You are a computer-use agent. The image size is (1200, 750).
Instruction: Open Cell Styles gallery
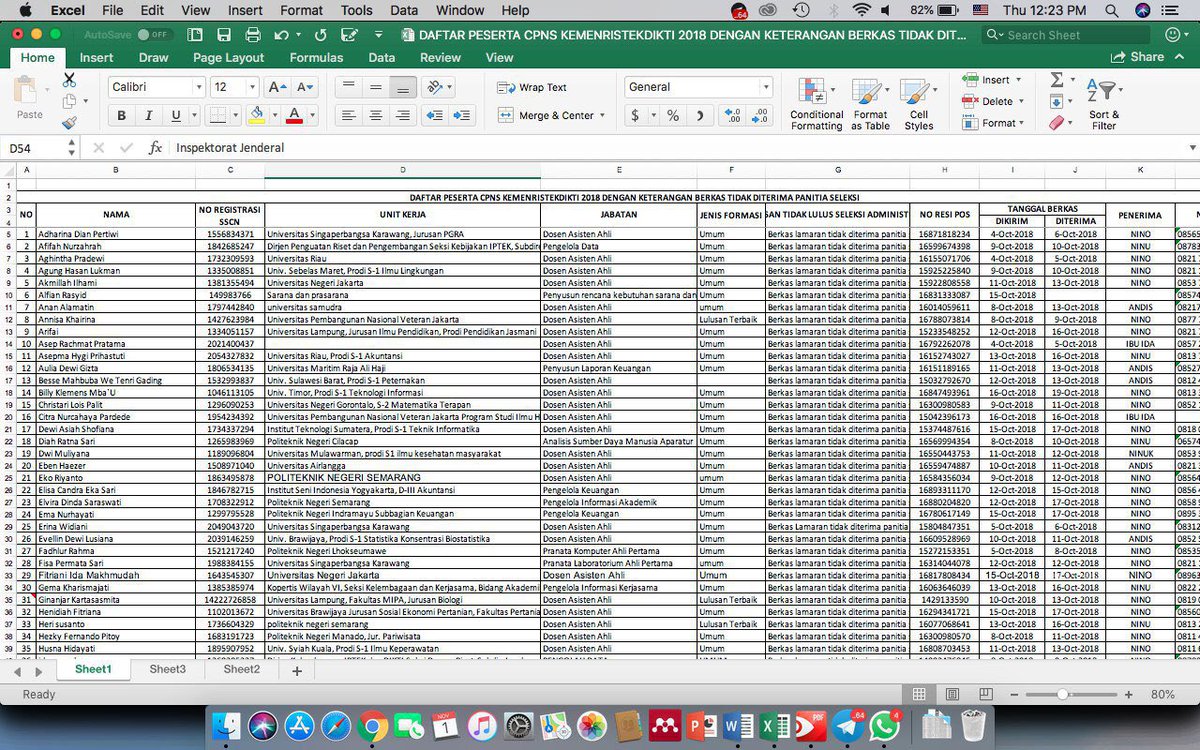[918, 105]
